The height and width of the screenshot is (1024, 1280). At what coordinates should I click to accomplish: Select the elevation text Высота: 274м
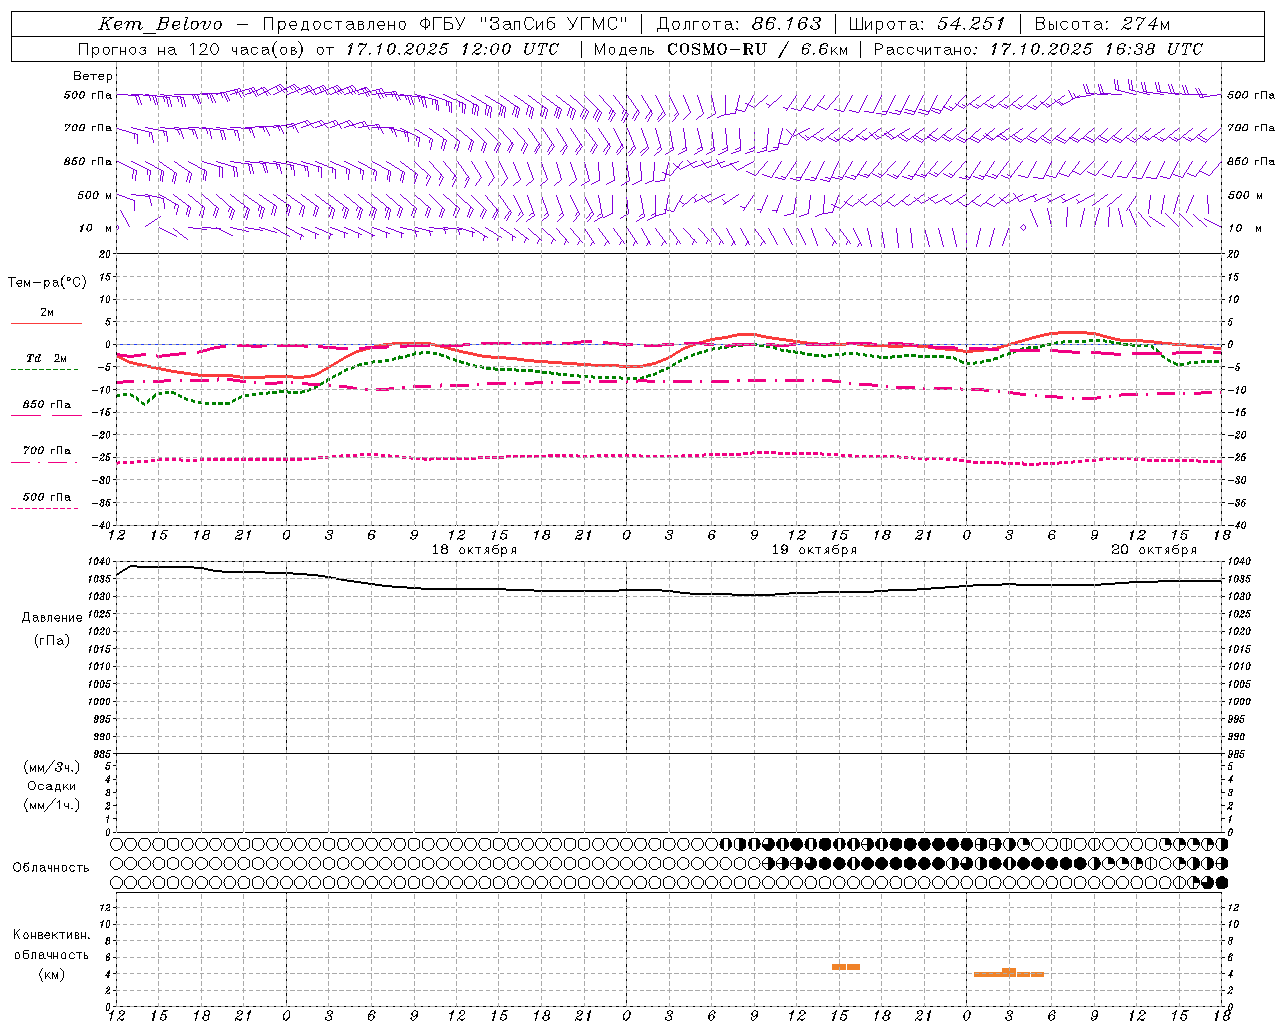pos(1102,24)
